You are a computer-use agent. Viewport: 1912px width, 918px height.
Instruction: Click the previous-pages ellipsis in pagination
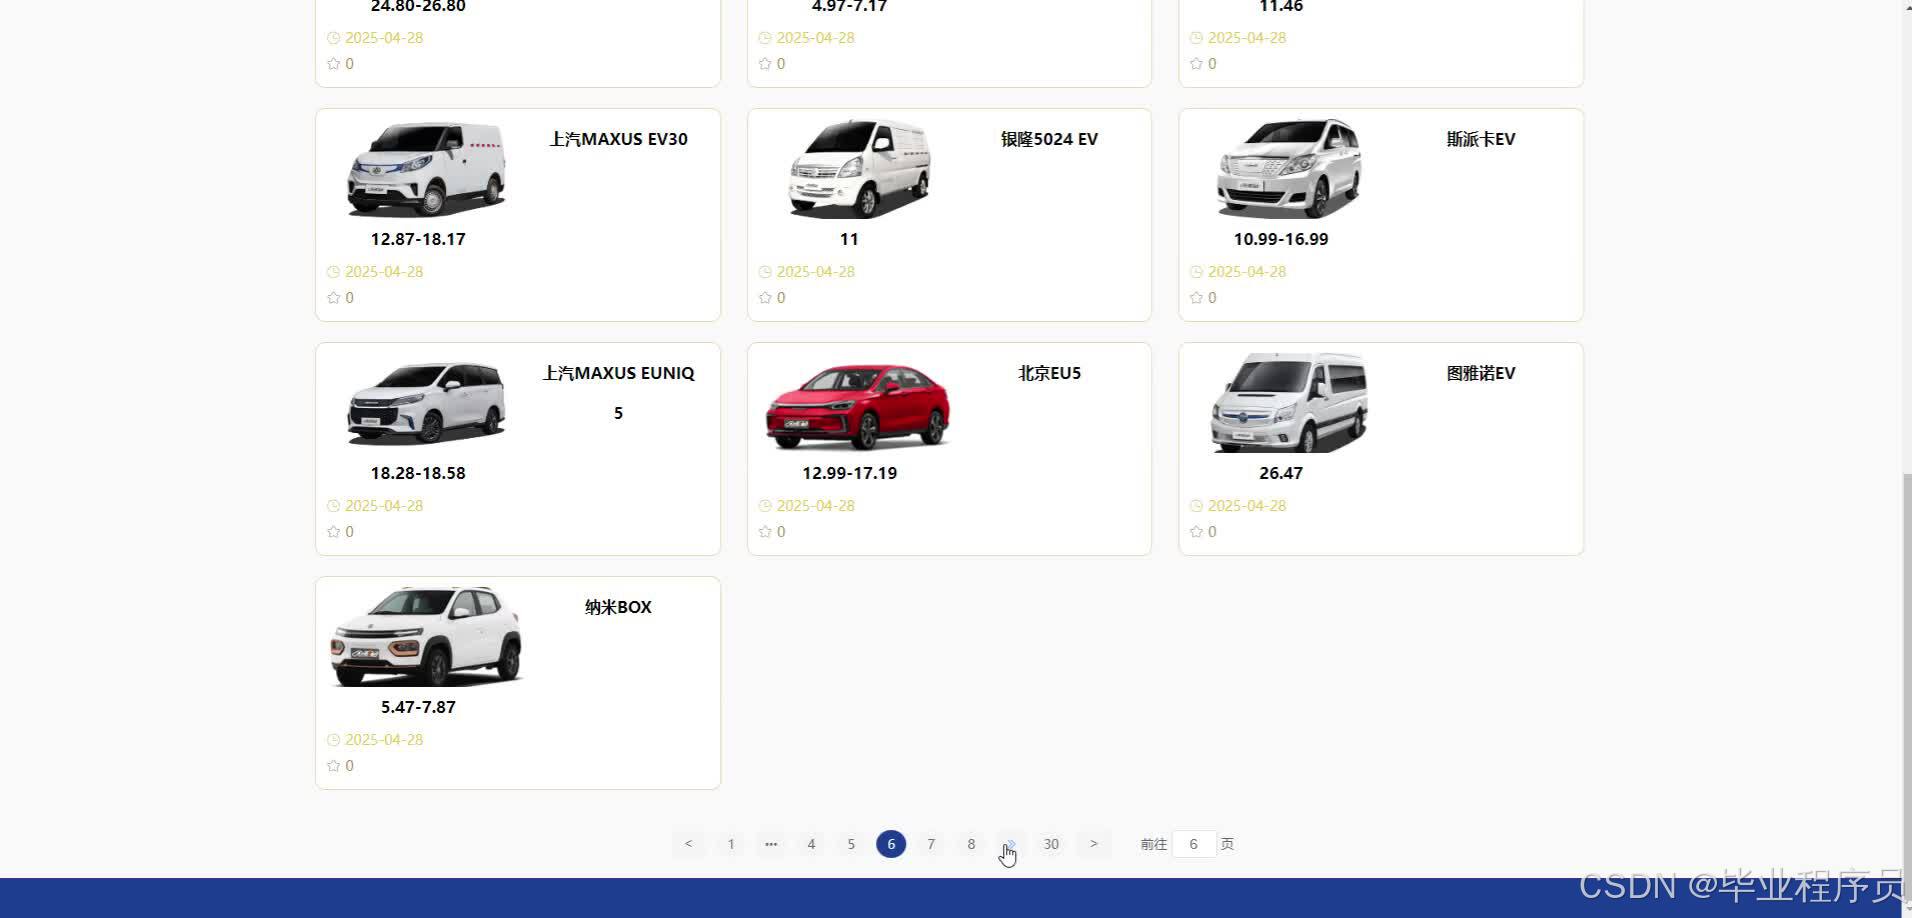(x=771, y=844)
